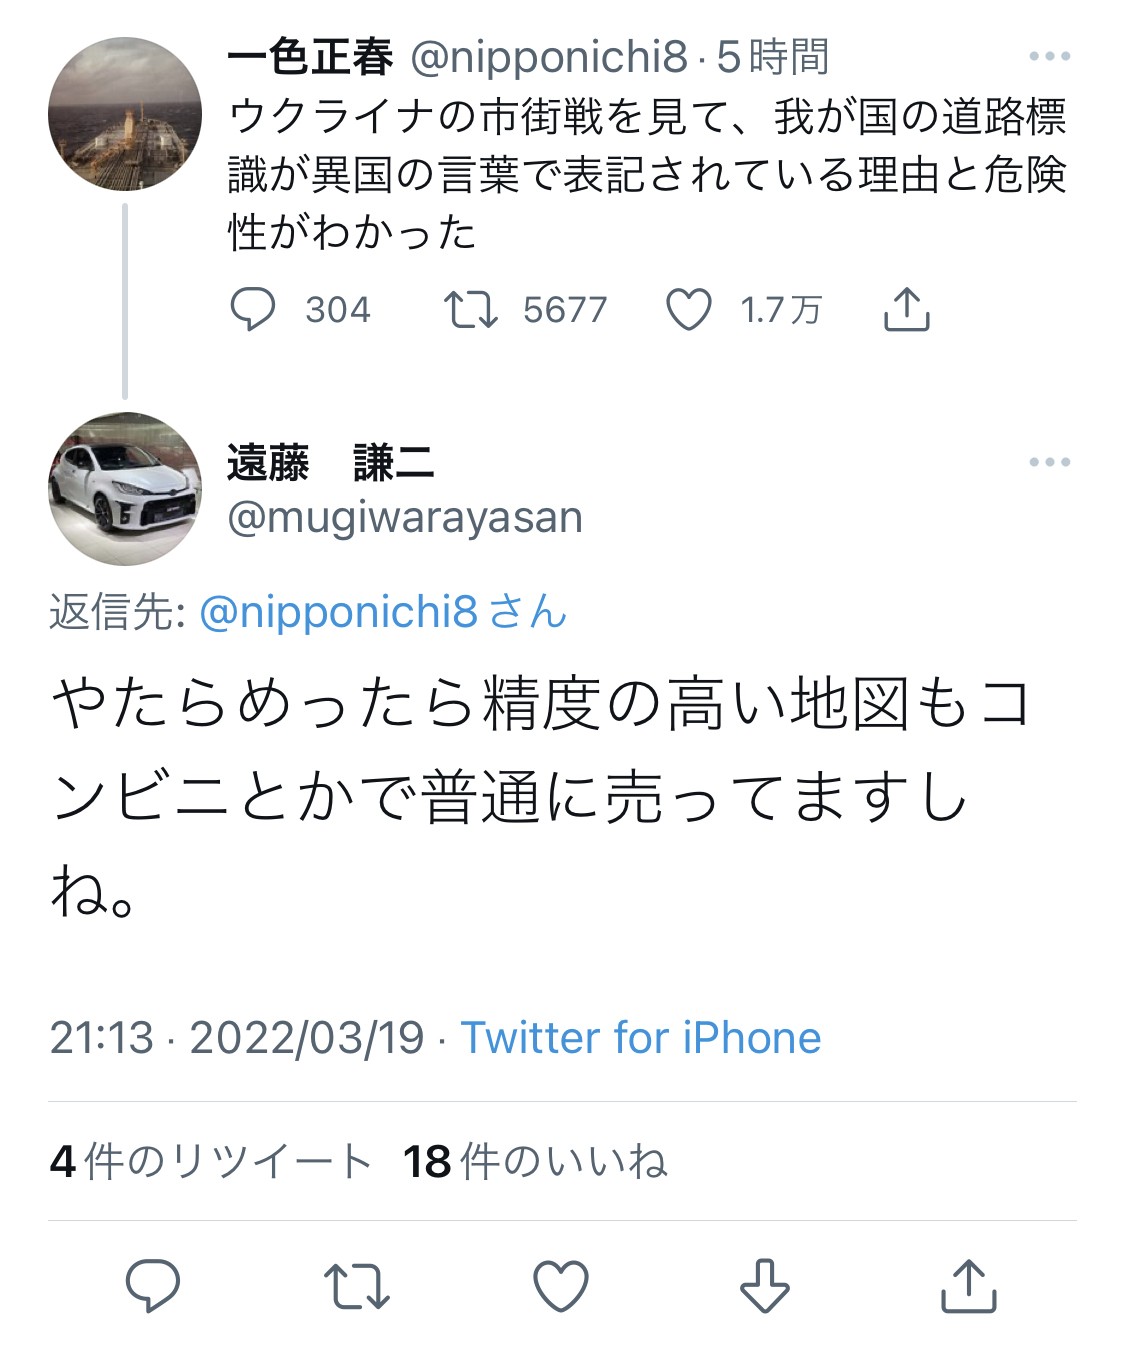This screenshot has height=1358, width=1125.
Task: View the 18 件のいいね list
Action: (535, 1162)
